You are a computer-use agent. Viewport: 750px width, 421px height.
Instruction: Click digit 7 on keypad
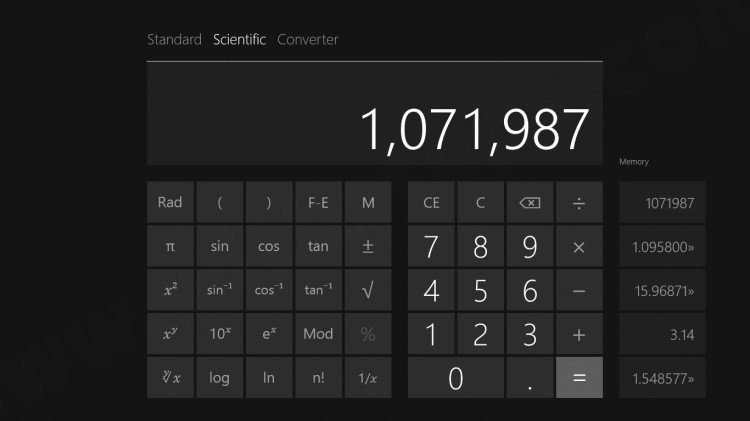coord(431,246)
